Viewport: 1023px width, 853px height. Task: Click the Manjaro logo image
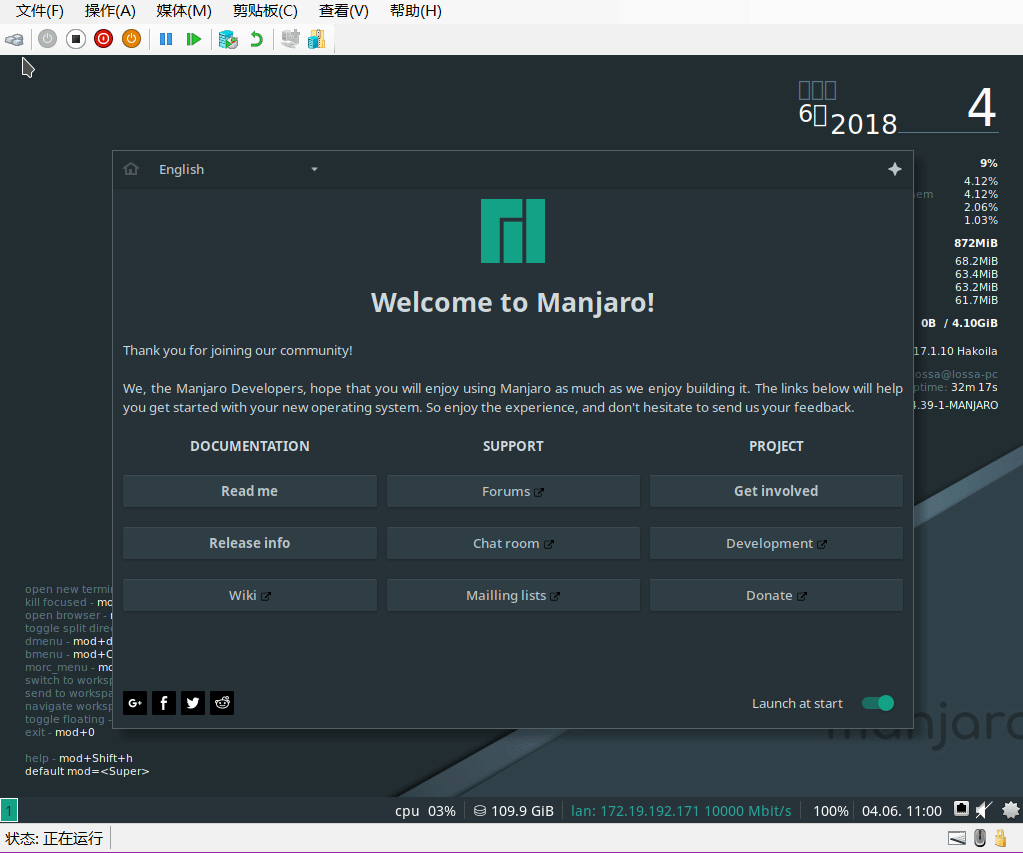click(513, 231)
